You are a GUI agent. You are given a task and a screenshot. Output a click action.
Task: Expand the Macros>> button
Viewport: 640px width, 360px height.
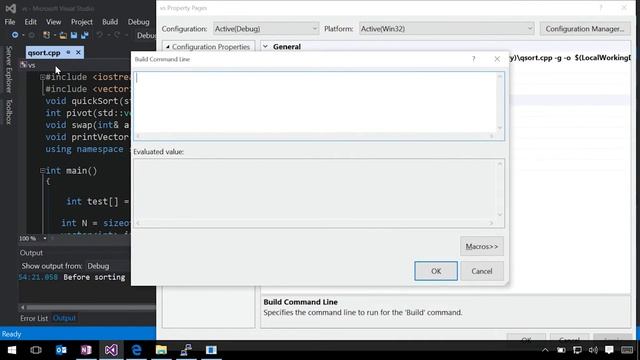(x=482, y=246)
